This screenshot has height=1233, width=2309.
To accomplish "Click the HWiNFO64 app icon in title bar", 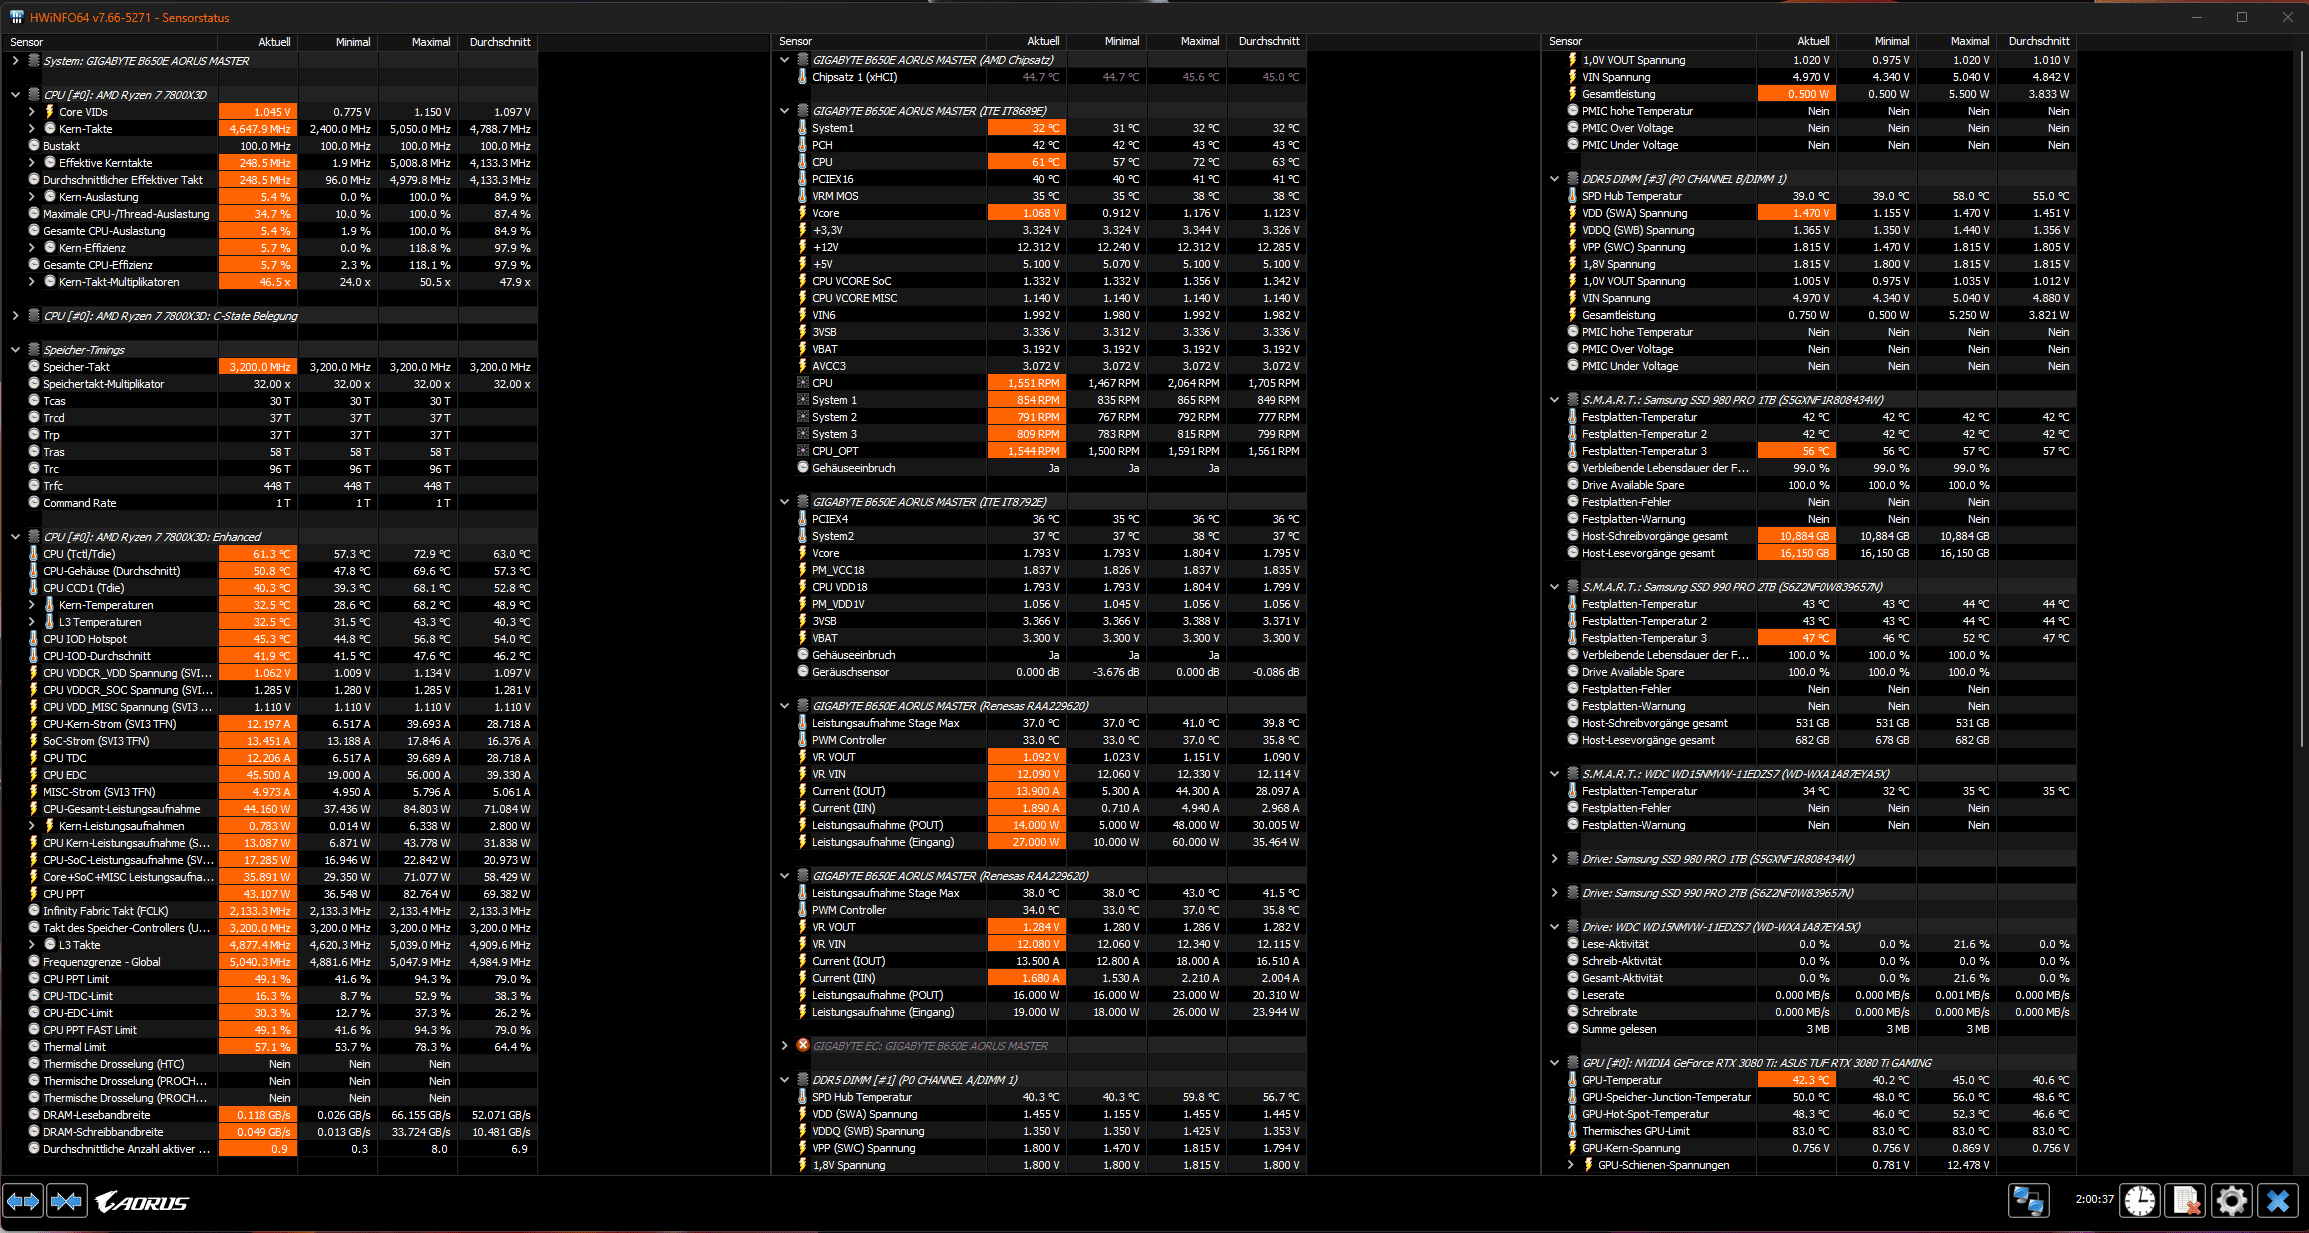I will click(16, 17).
